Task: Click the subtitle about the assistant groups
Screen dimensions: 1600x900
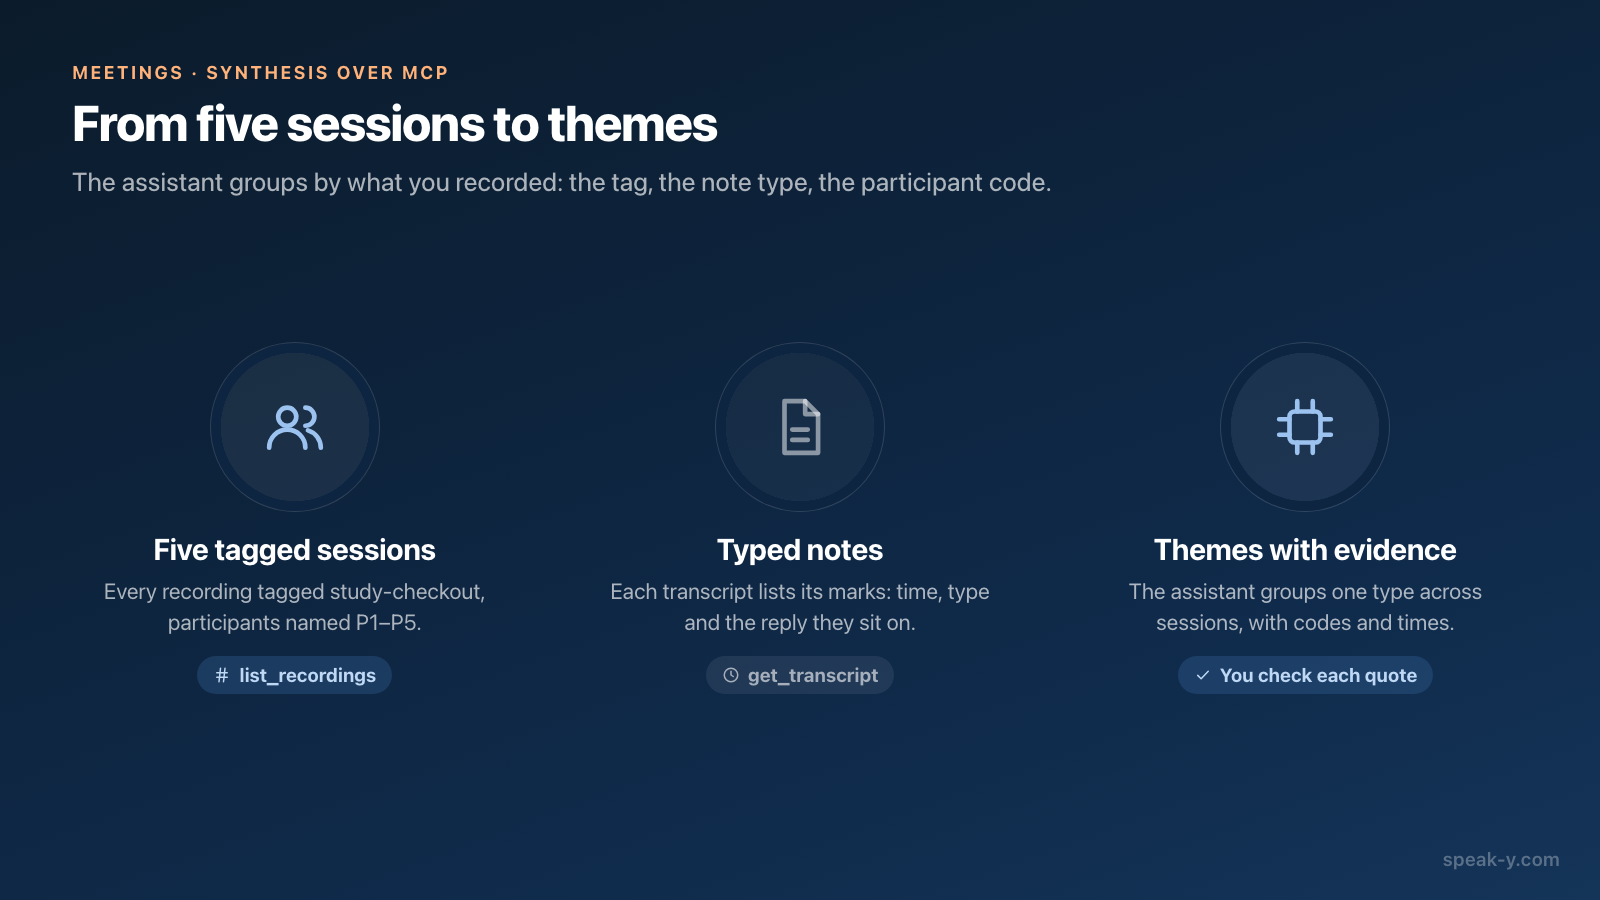Action: point(562,182)
